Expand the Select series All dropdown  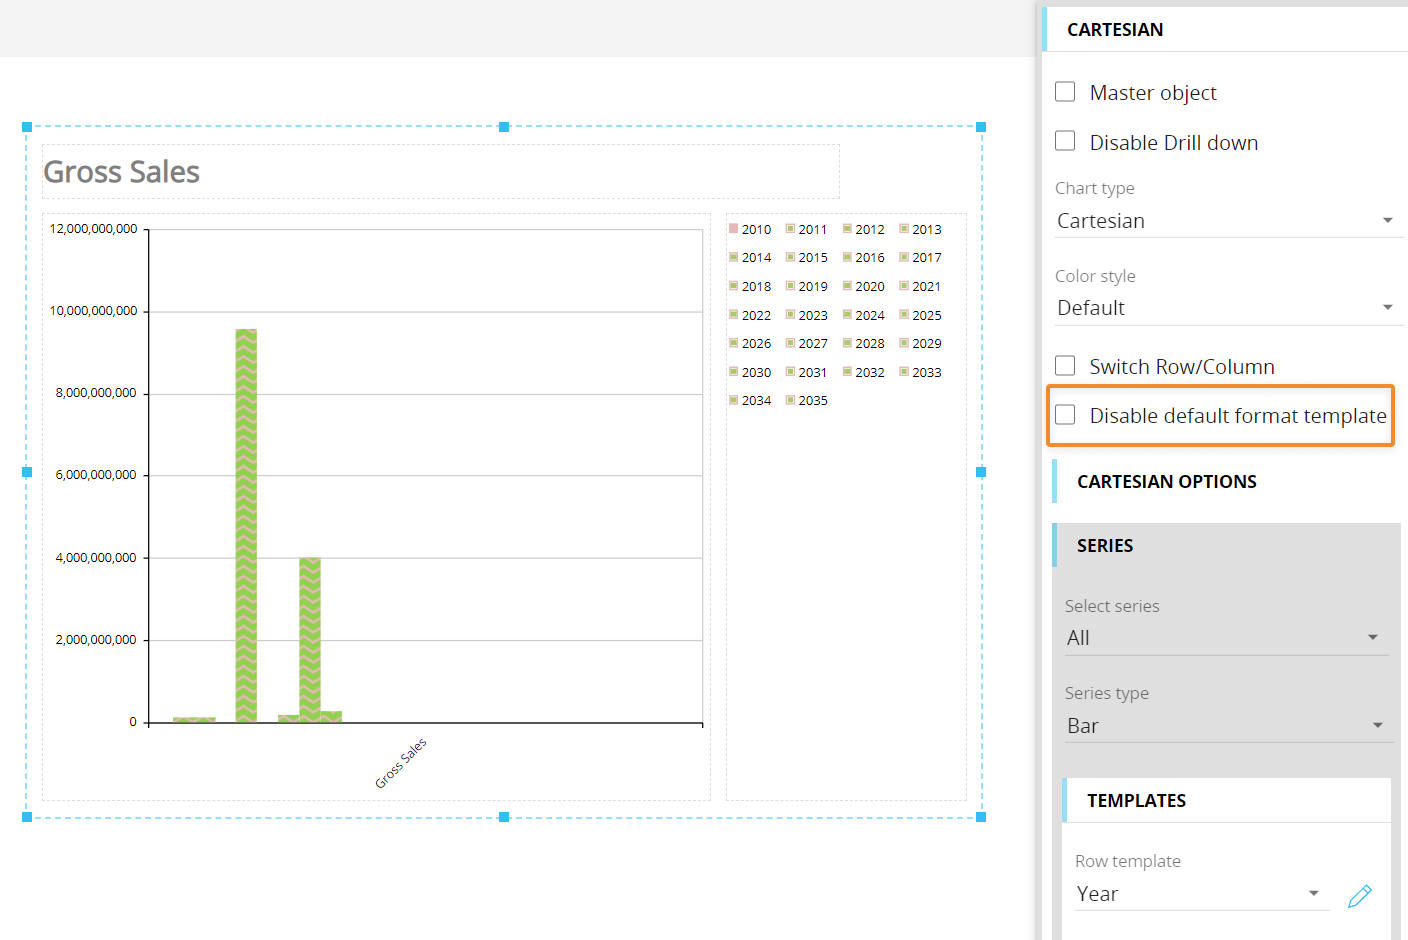(x=1227, y=638)
